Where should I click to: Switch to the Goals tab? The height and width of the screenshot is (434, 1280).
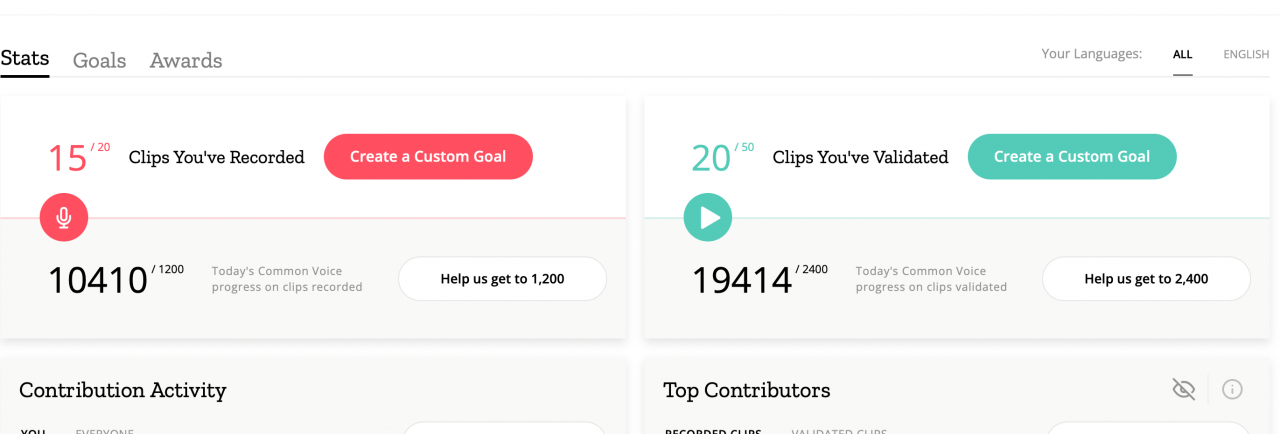point(99,60)
